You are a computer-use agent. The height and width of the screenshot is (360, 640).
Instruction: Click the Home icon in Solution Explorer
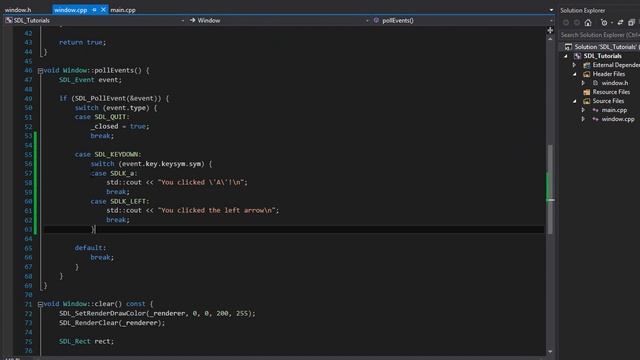(588, 23)
